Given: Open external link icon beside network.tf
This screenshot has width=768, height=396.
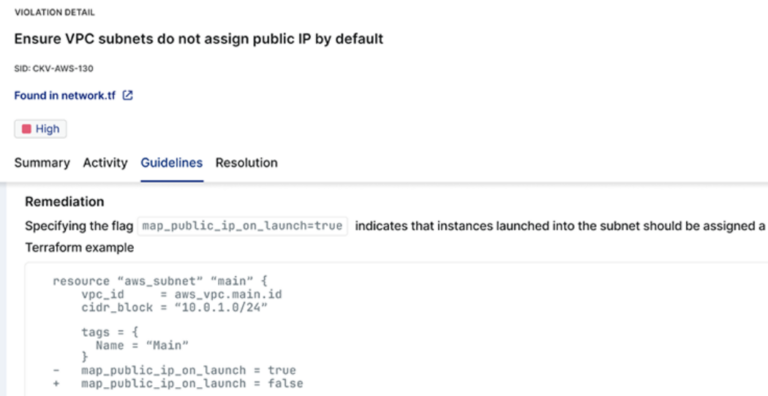Looking at the screenshot, I should pyautogui.click(x=127, y=96).
